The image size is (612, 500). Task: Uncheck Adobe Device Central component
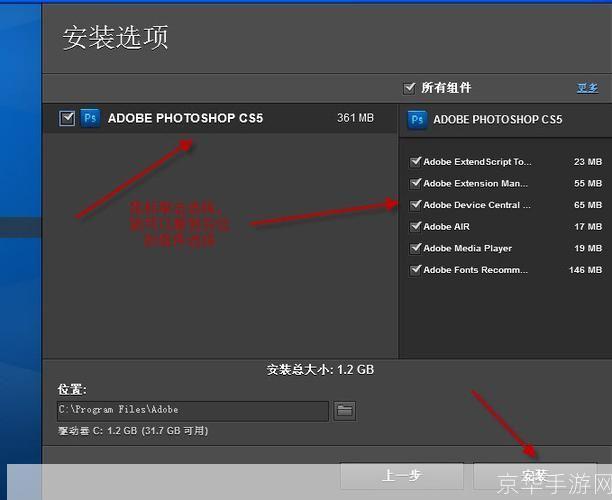coord(415,205)
